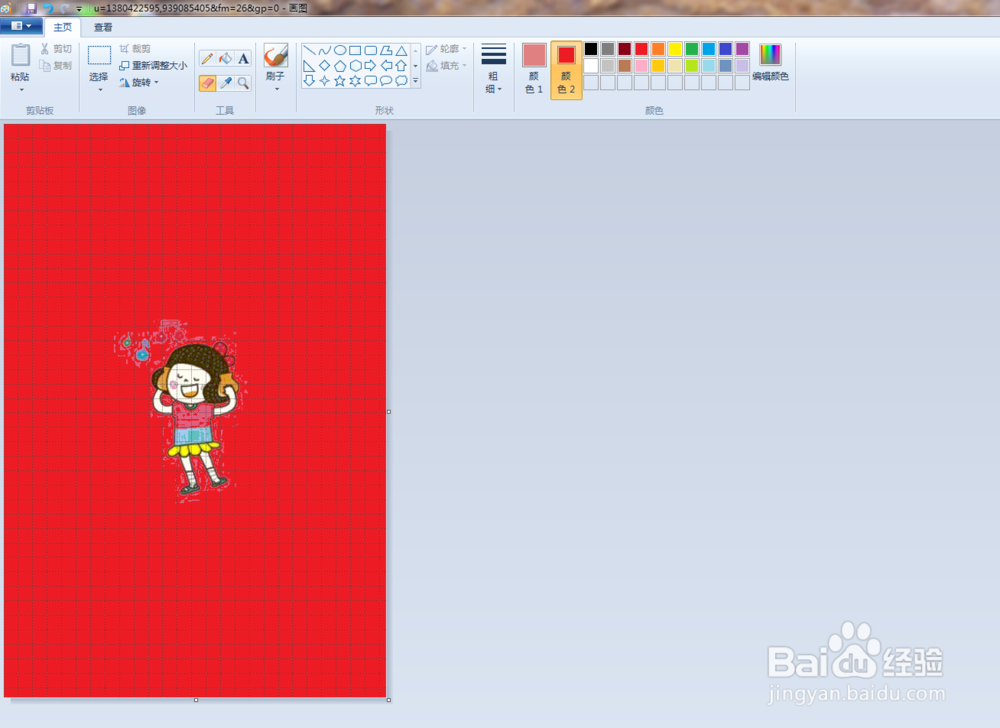Expand the Select (选择) dropdown arrow
Image resolution: width=1000 pixels, height=728 pixels.
[99, 90]
